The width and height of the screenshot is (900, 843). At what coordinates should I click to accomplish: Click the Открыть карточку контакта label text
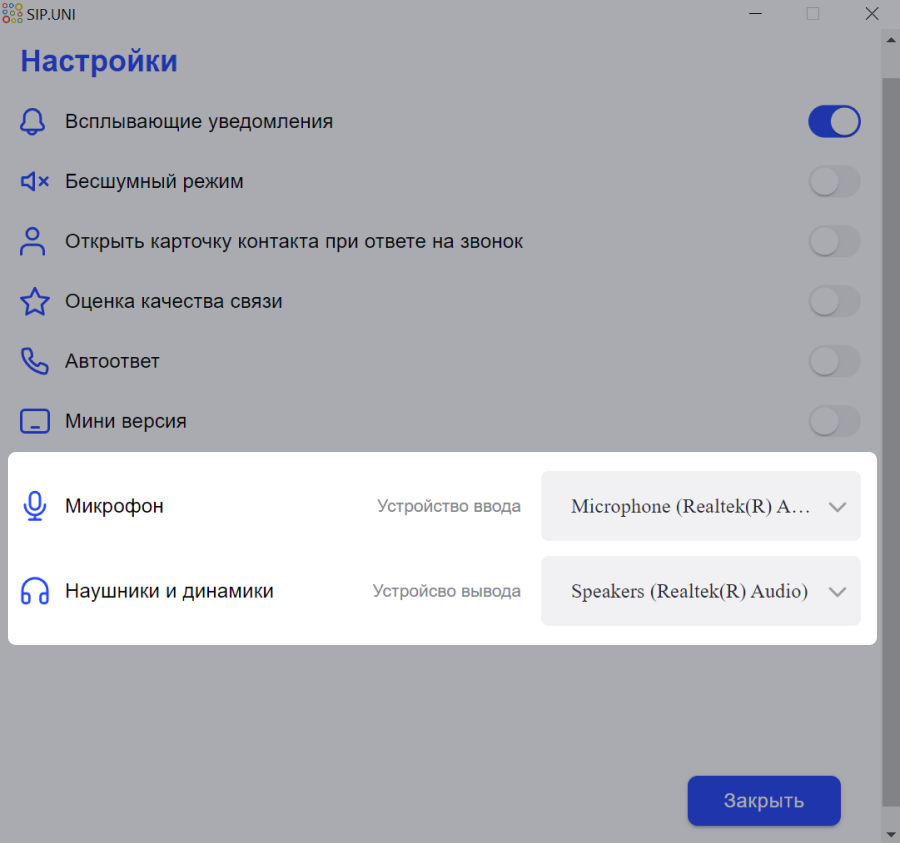[294, 241]
